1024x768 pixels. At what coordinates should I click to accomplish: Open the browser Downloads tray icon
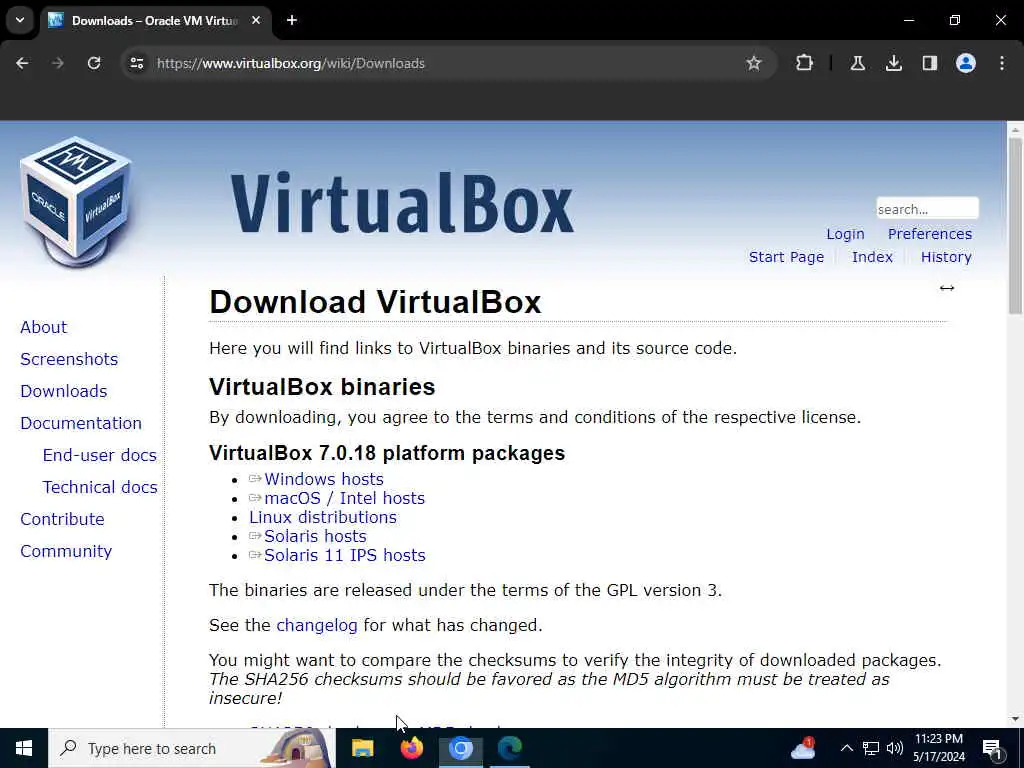click(893, 63)
